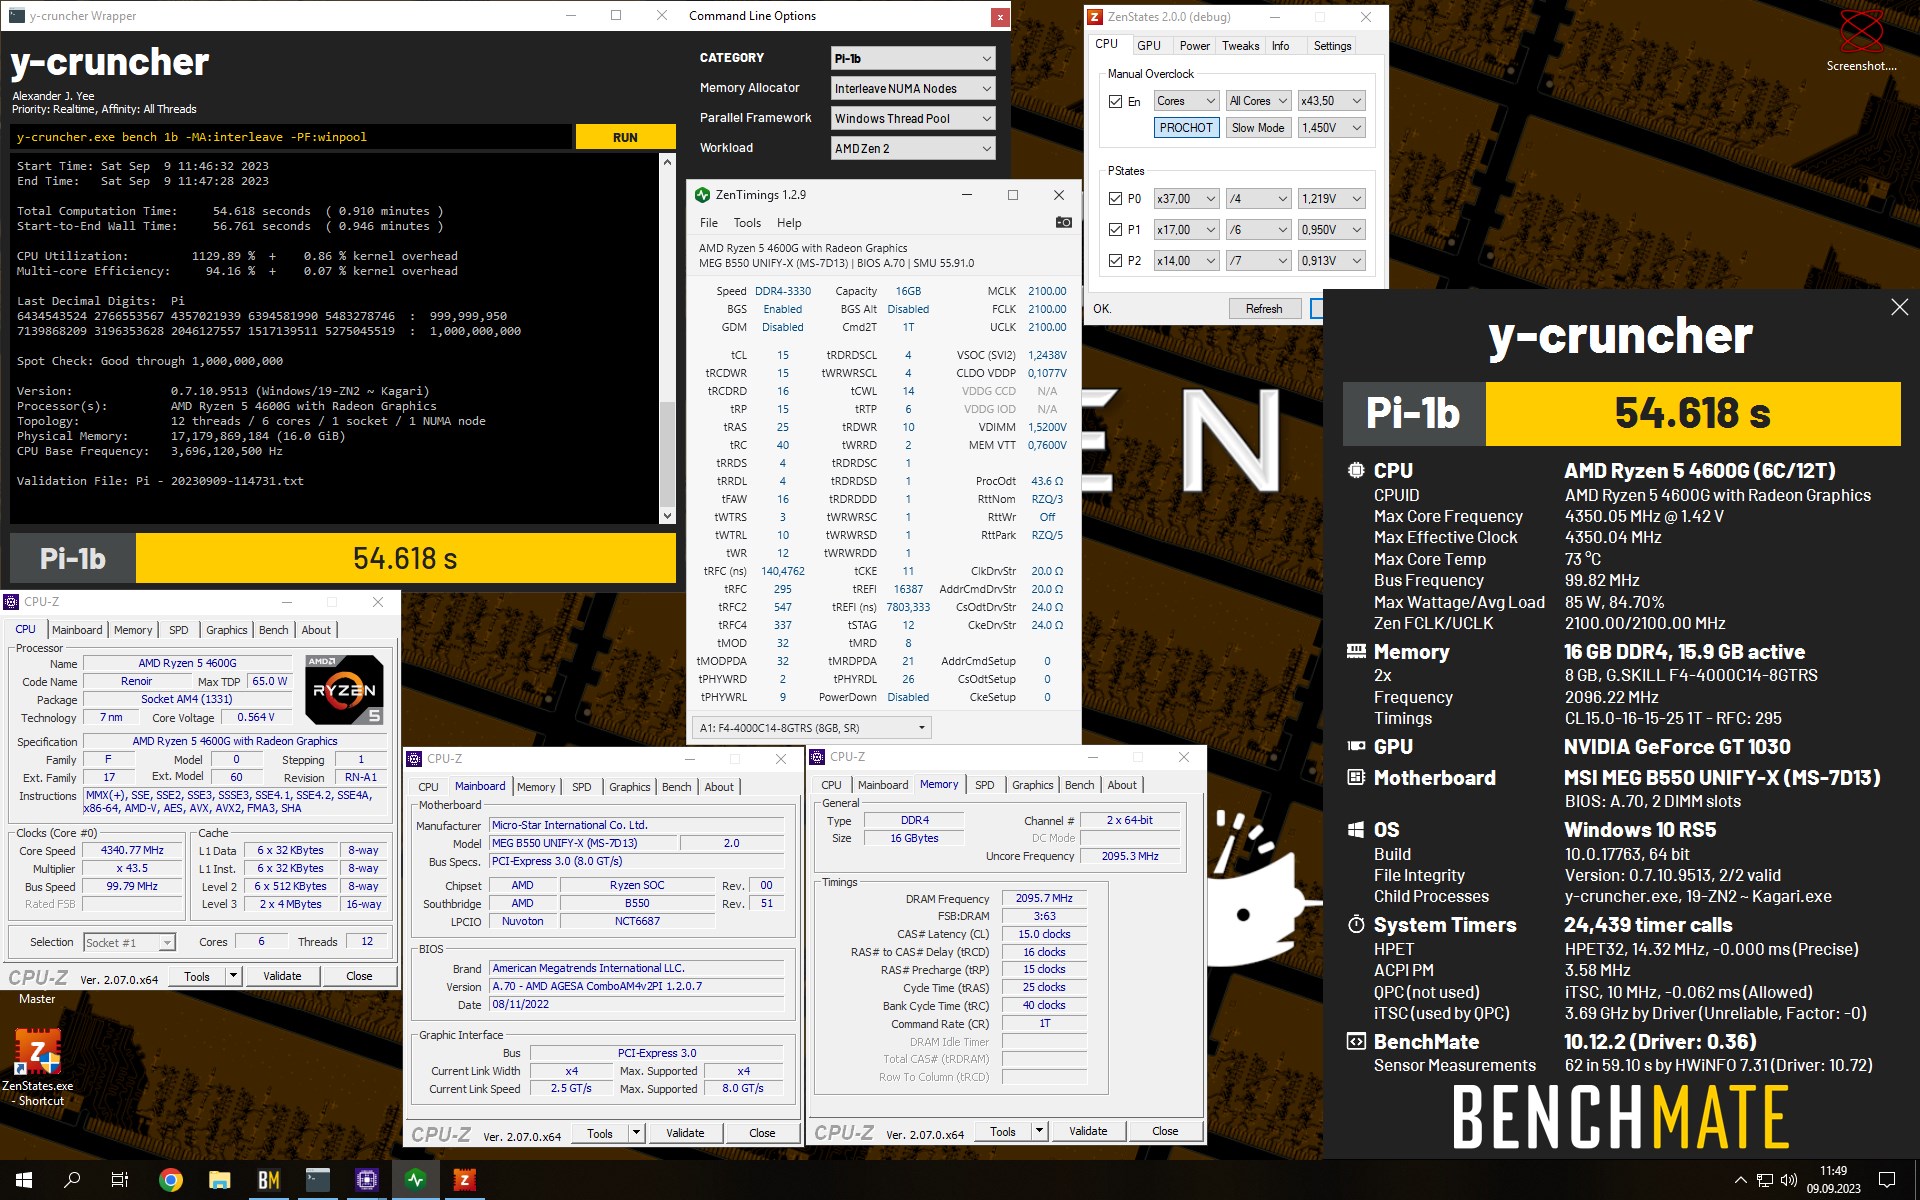Open File Explorer from taskbar
Screen dimensions: 1920x1200
click(x=220, y=1180)
